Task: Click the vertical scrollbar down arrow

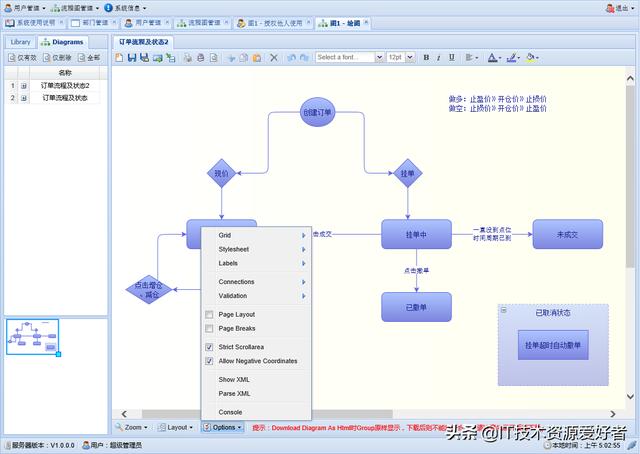Action: coord(630,396)
